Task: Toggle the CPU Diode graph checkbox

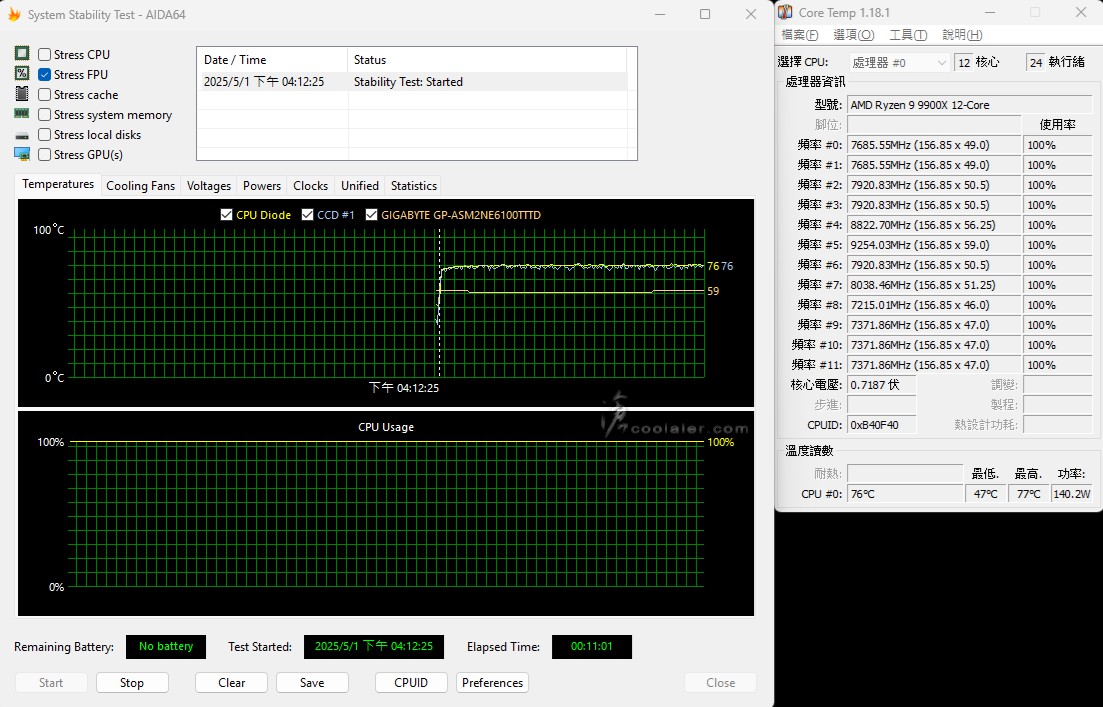Action: (226, 215)
